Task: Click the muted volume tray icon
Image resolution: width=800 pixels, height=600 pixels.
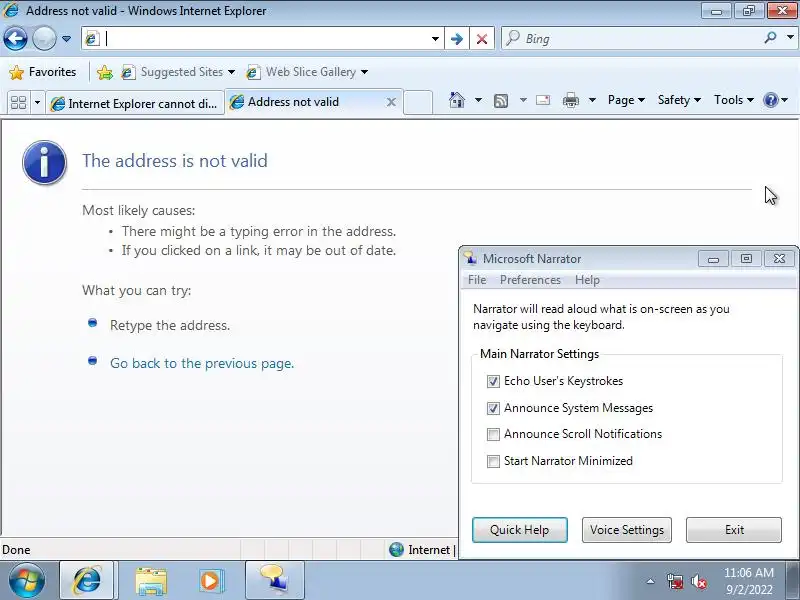Action: point(699,581)
